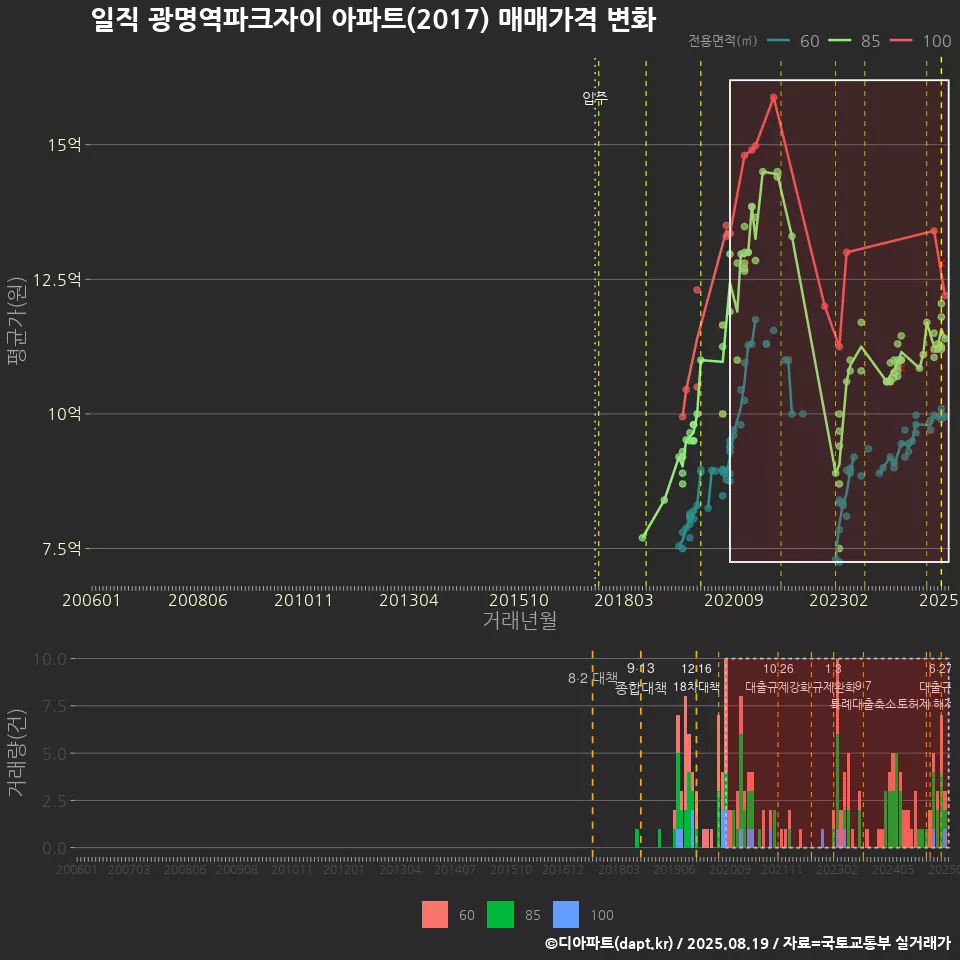The width and height of the screenshot is (960, 960).
Task: Click the '0.0' volume axis tick label
Action: click(54, 848)
